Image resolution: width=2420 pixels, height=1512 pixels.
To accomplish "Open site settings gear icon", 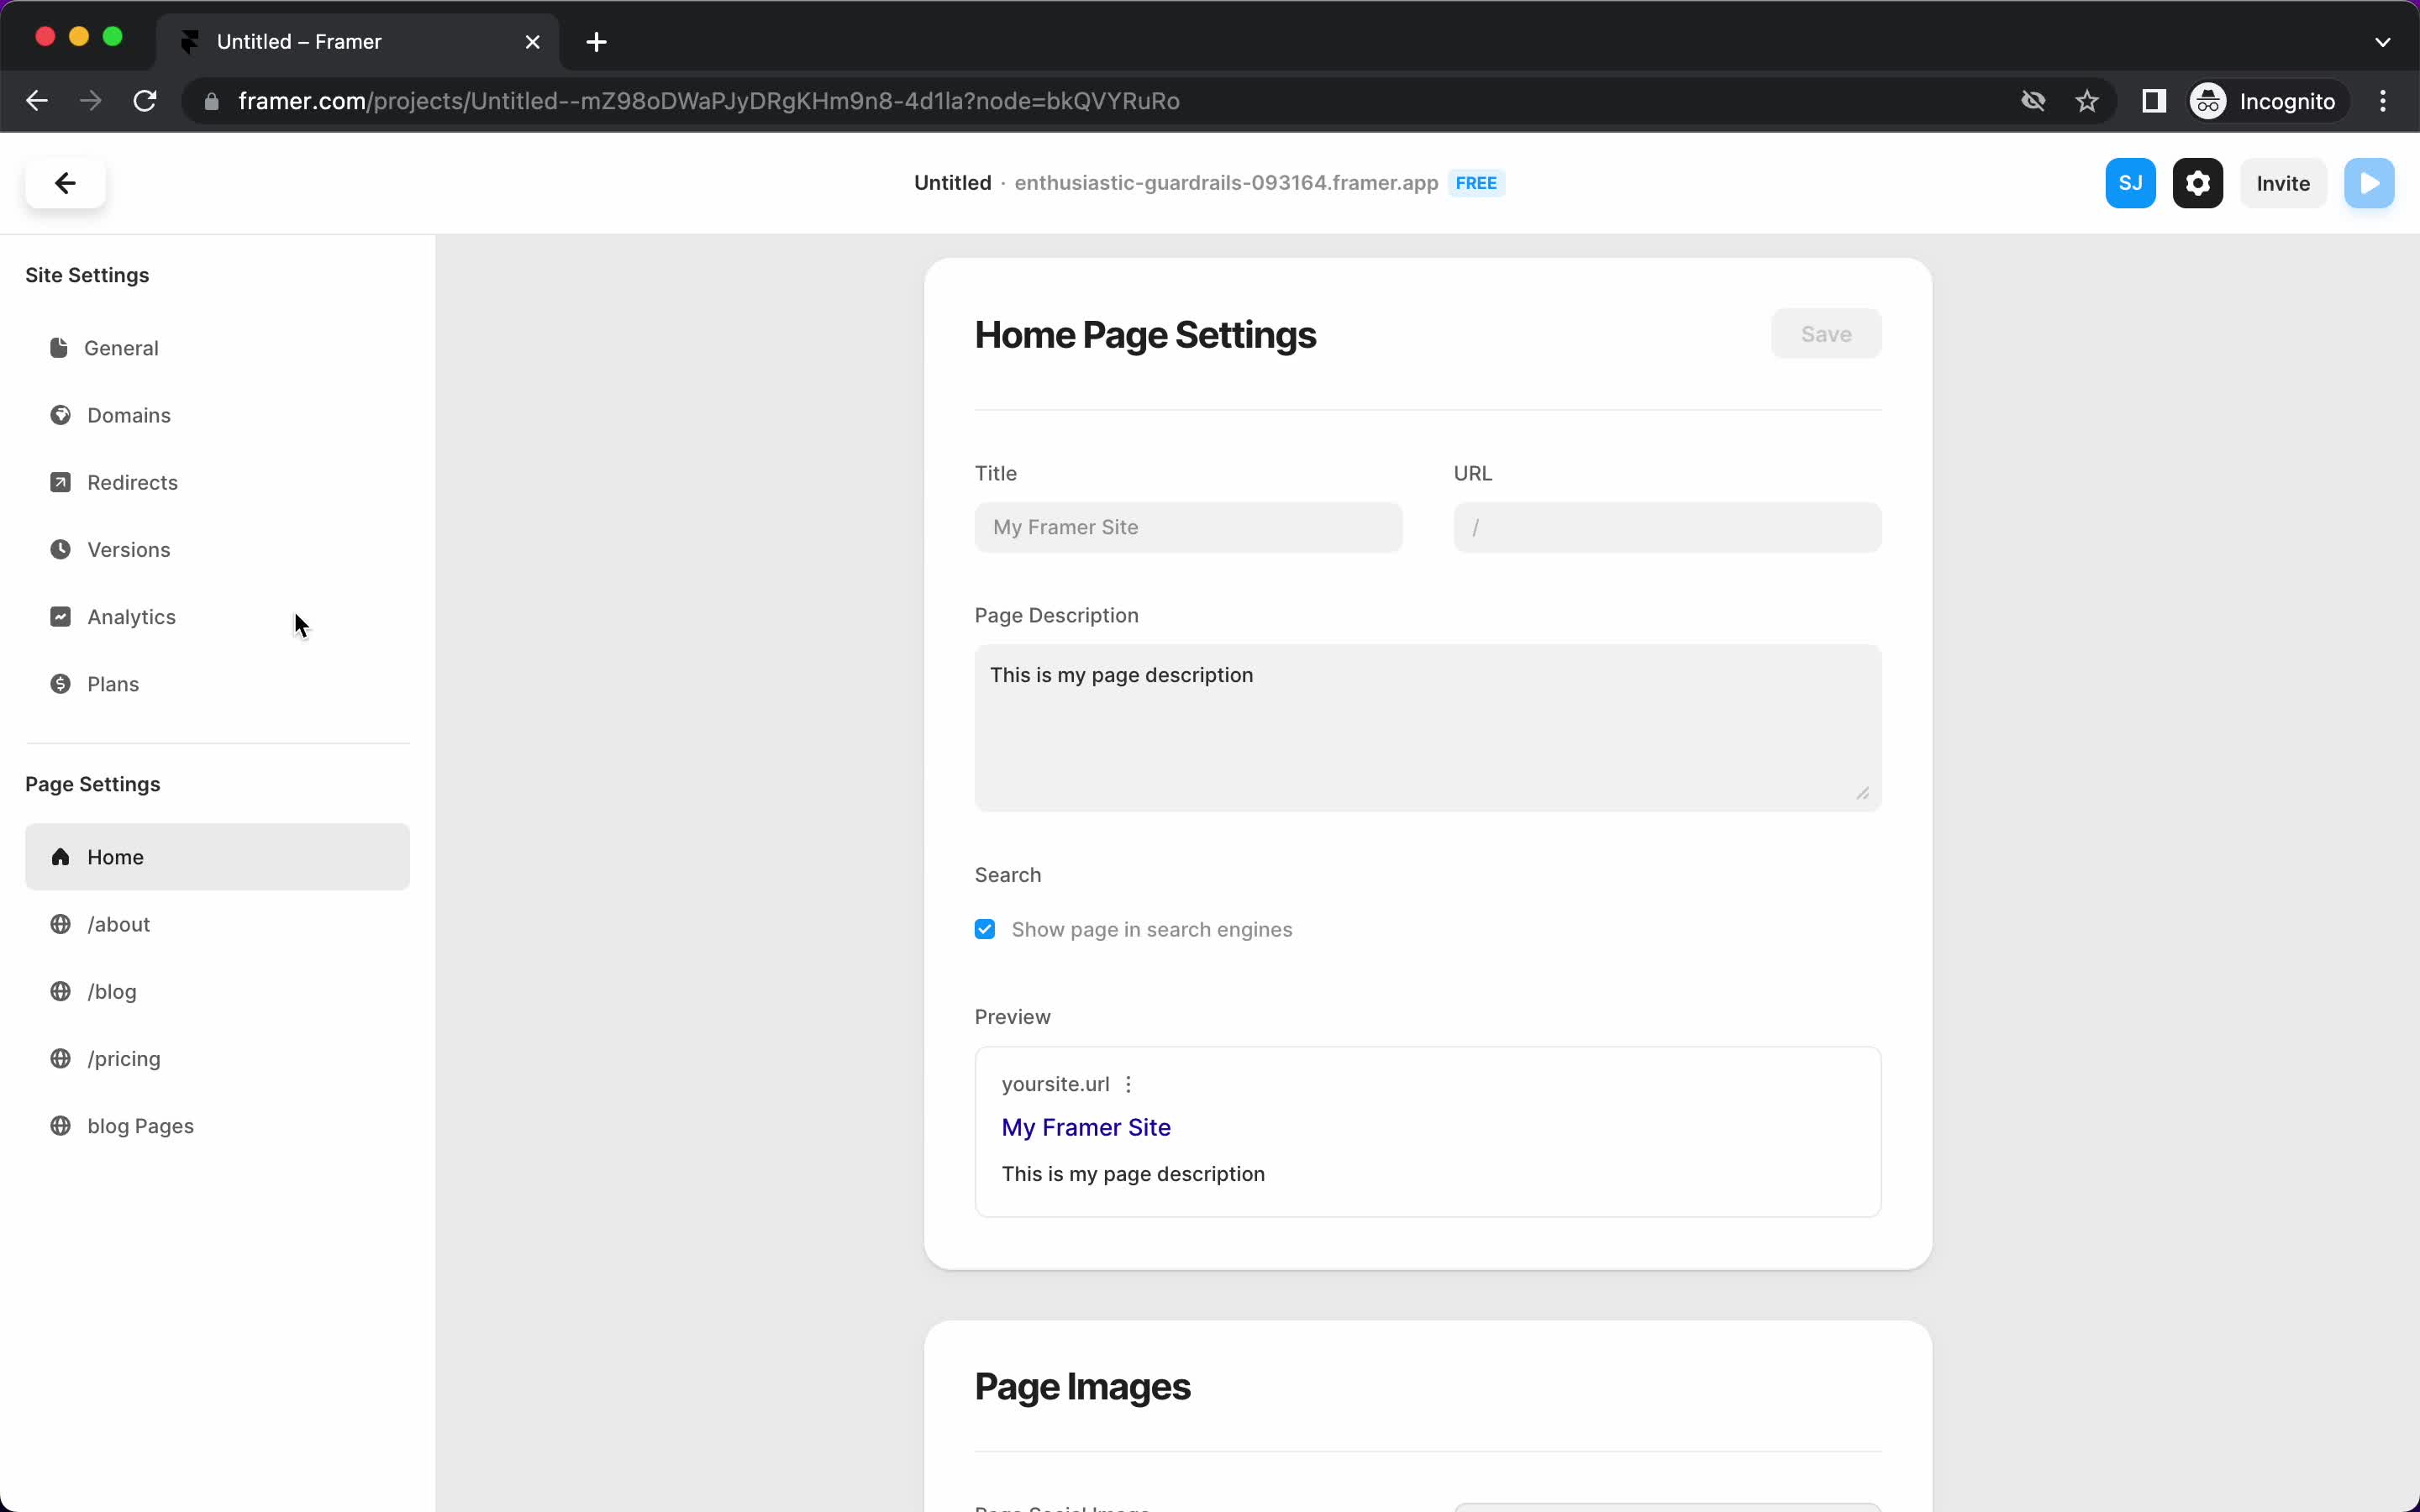I will pyautogui.click(x=2199, y=183).
